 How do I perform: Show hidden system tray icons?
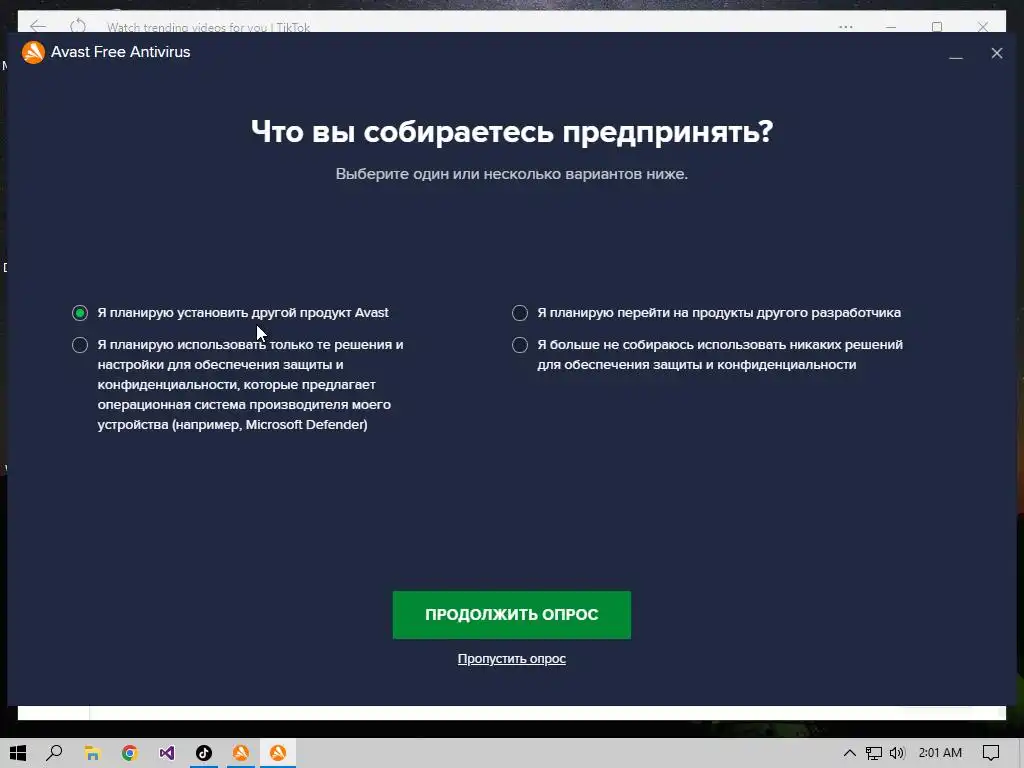(849, 753)
